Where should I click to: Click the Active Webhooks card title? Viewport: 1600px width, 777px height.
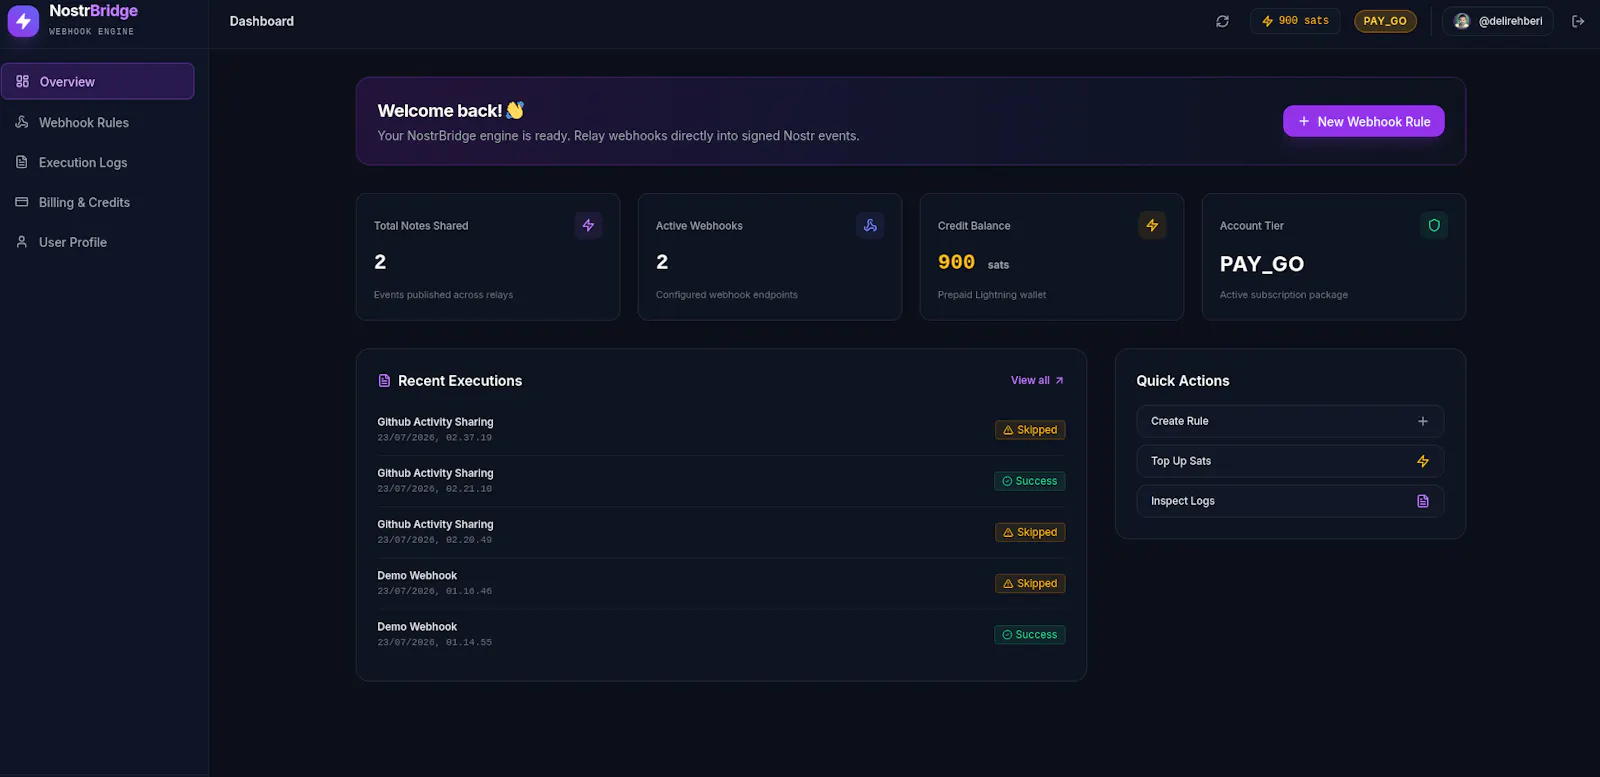[x=699, y=226]
